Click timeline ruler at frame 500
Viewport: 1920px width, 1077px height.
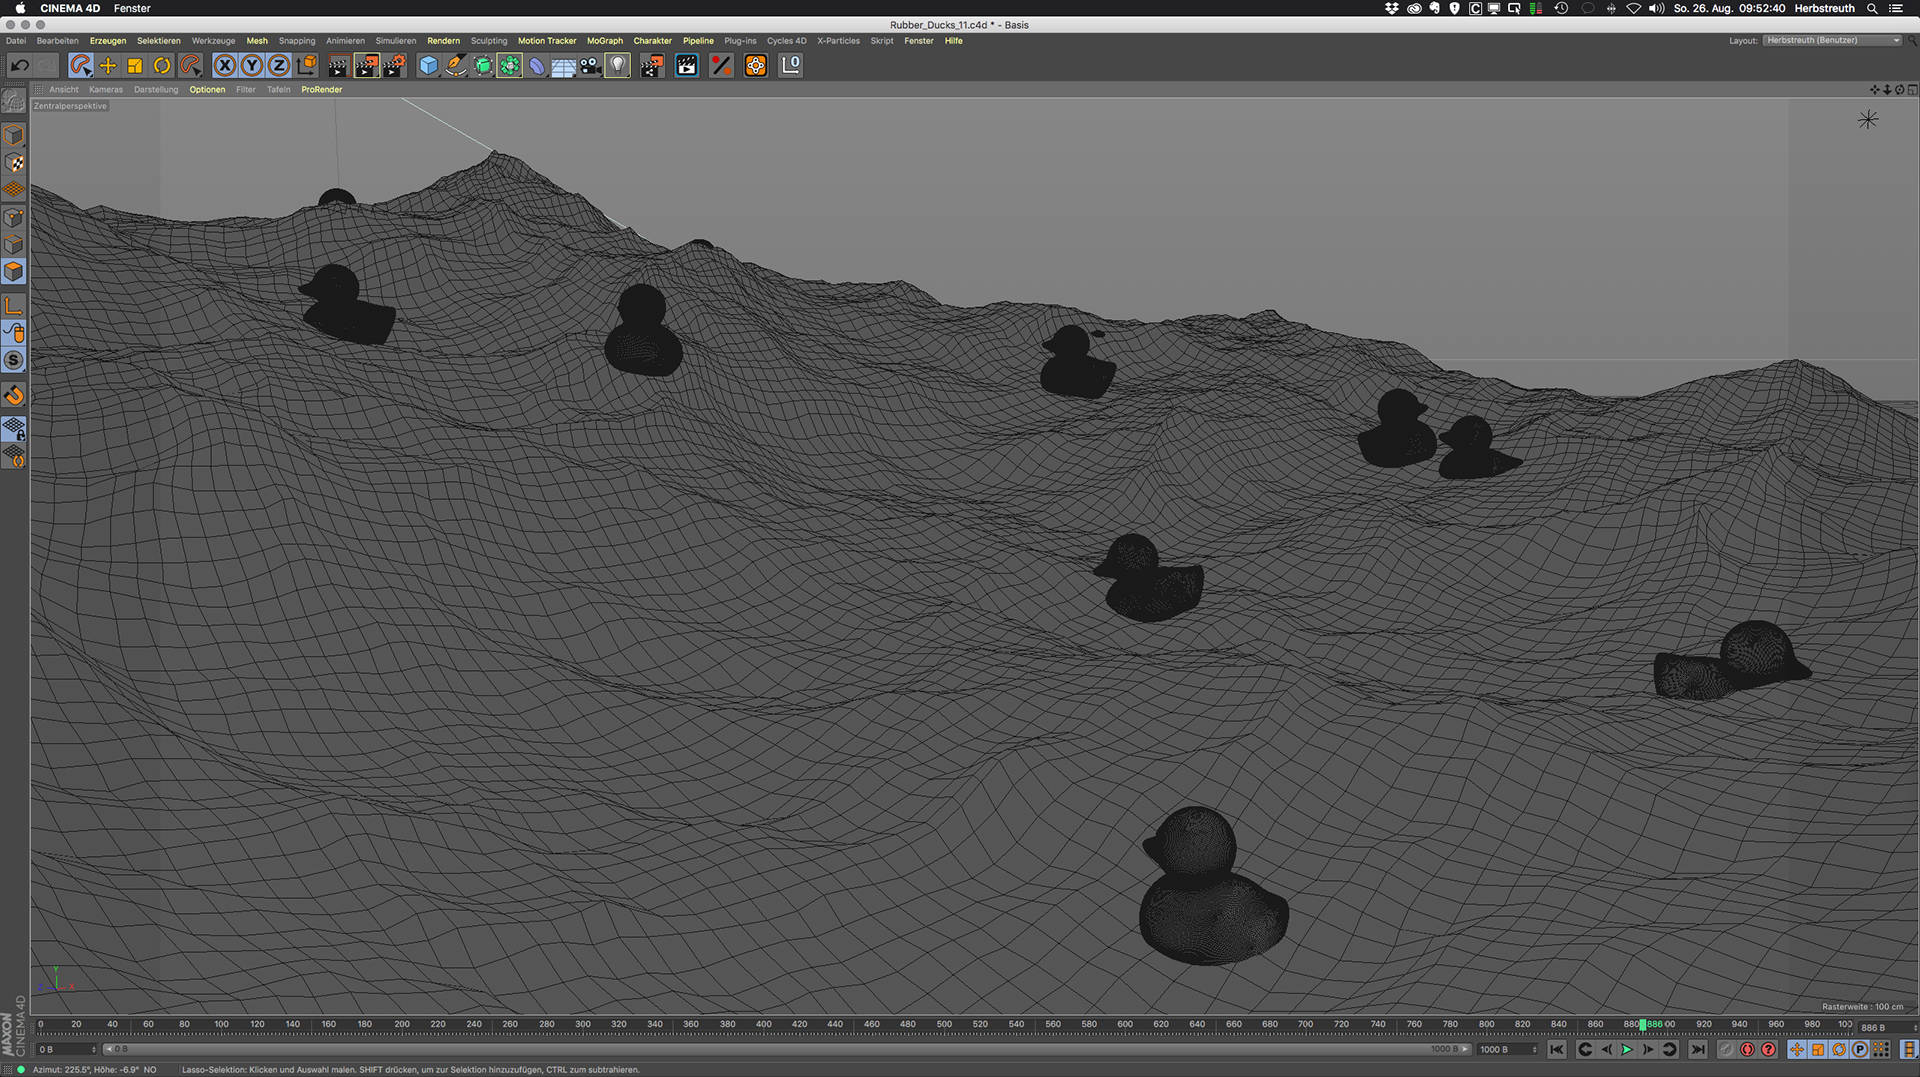tap(944, 1024)
